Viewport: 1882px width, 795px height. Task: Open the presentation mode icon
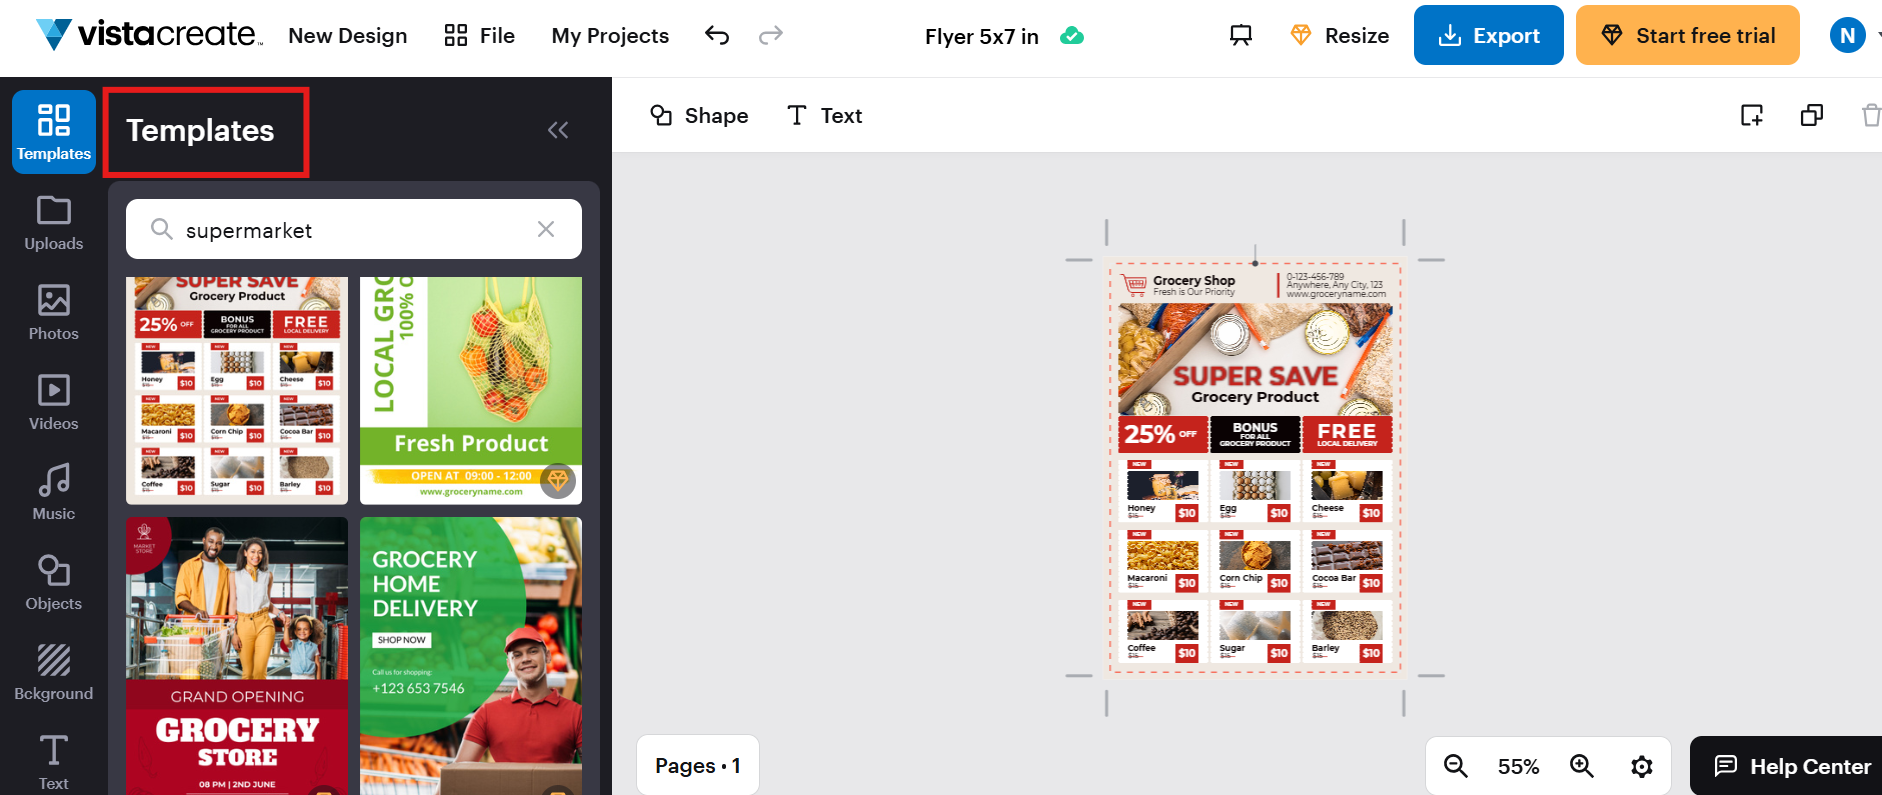coord(1240,36)
